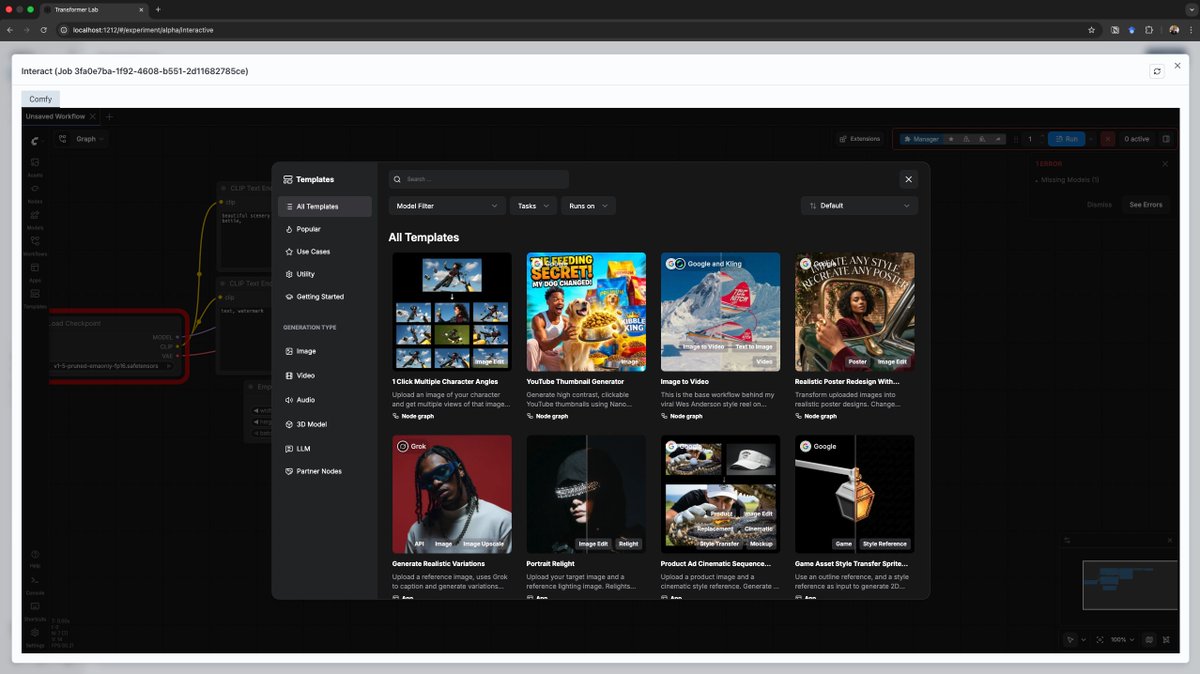Open the Model Filter dropdown
The height and width of the screenshot is (674, 1200).
(447, 206)
